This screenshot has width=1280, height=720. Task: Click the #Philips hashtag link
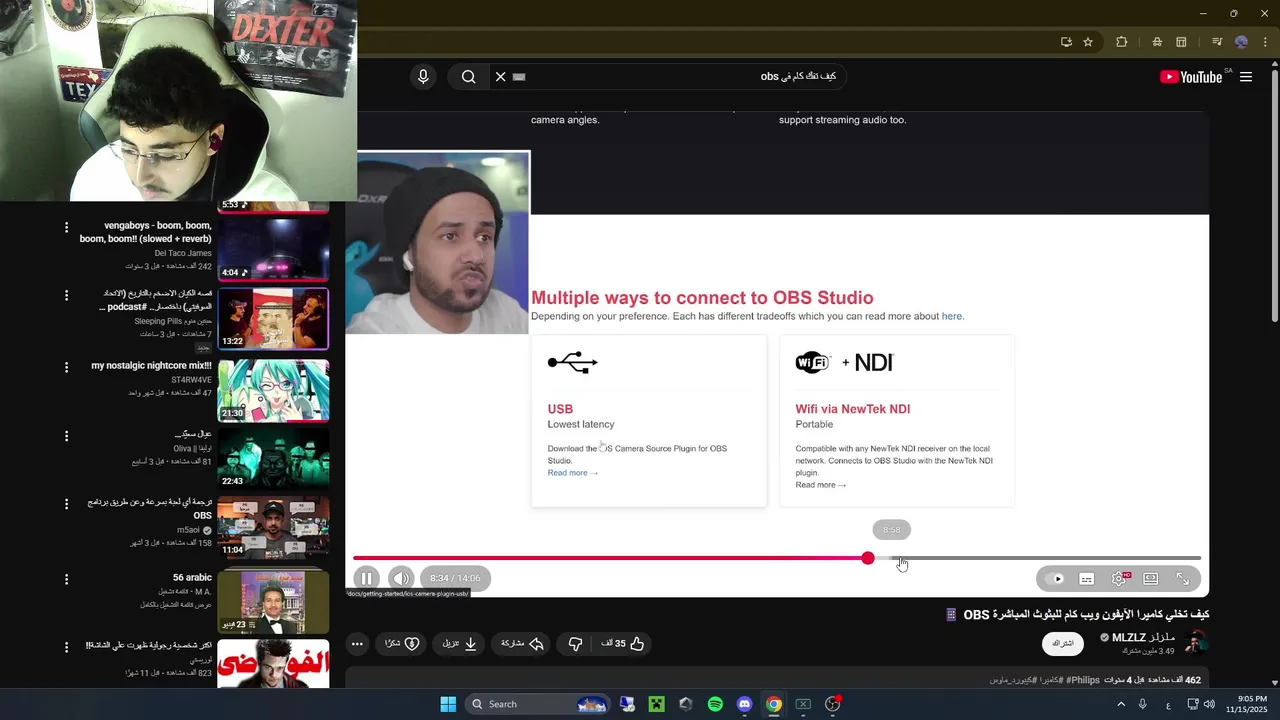1082,680
